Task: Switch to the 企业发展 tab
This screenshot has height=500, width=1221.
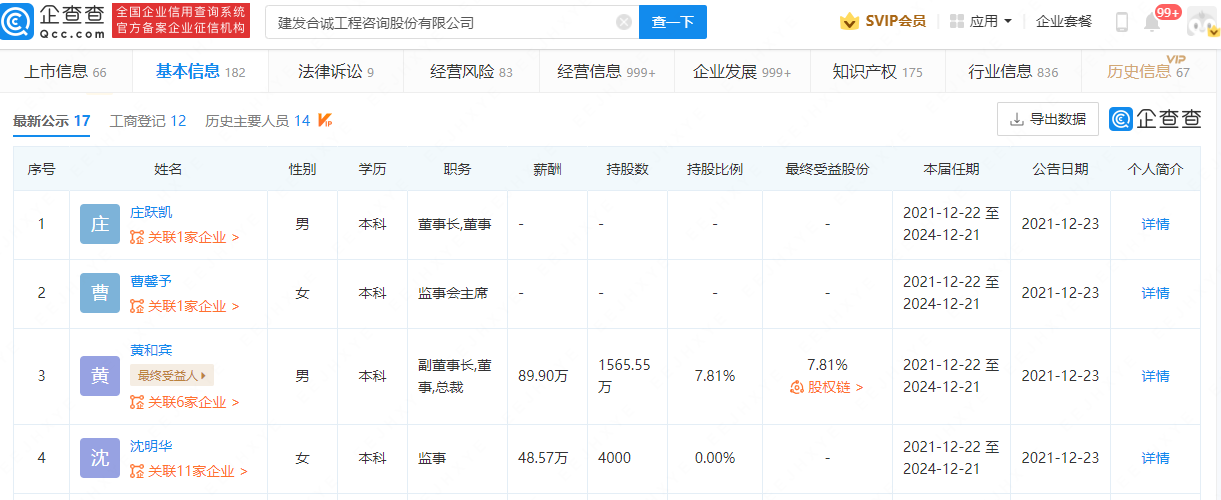Action: pyautogui.click(x=742, y=72)
